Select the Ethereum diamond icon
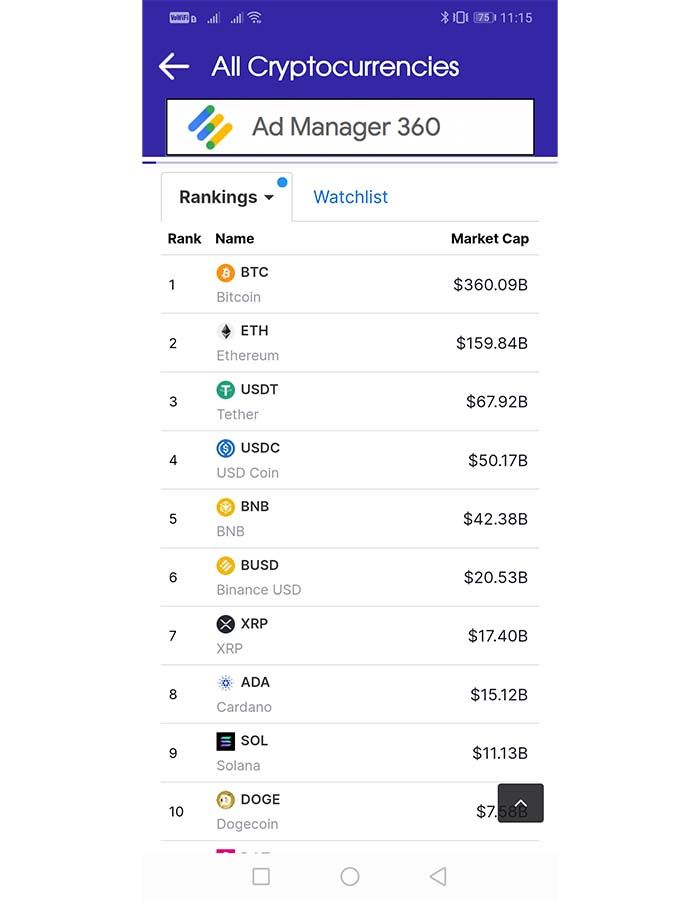 point(225,331)
